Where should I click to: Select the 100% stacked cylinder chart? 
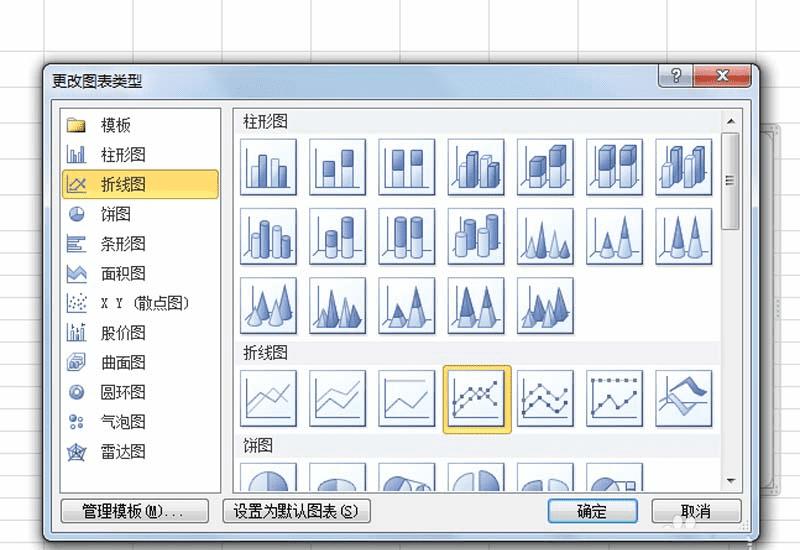coord(407,236)
